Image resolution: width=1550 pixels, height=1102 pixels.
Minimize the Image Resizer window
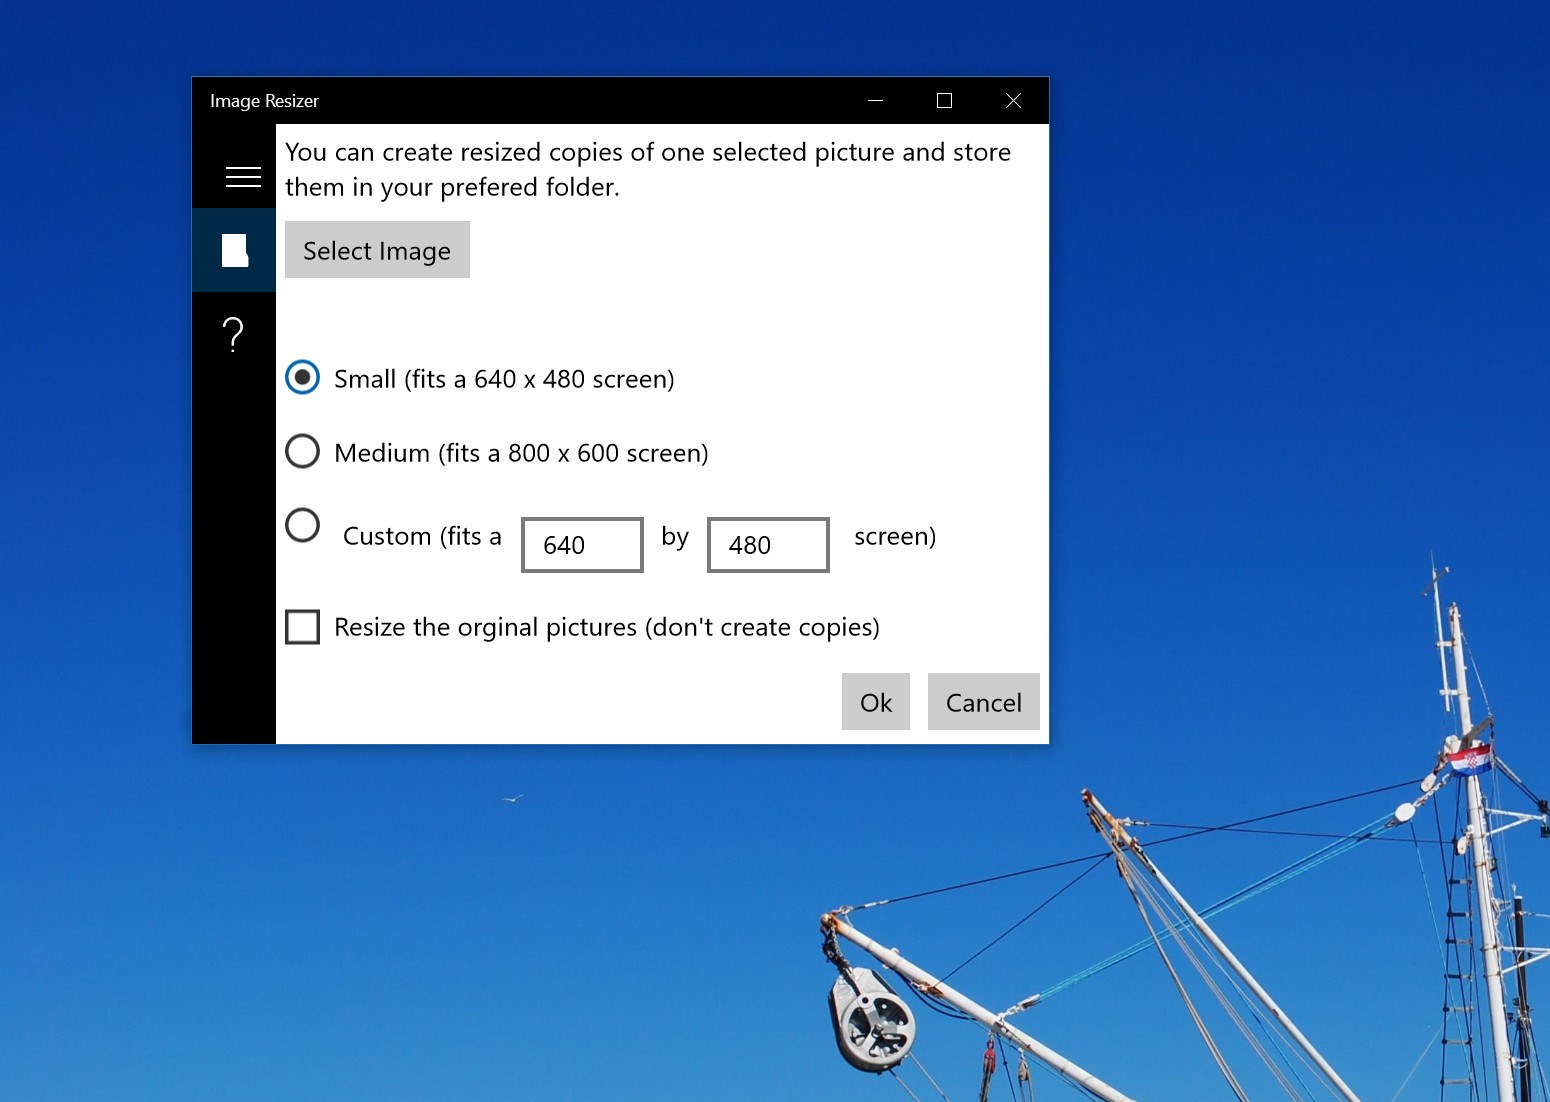875,100
